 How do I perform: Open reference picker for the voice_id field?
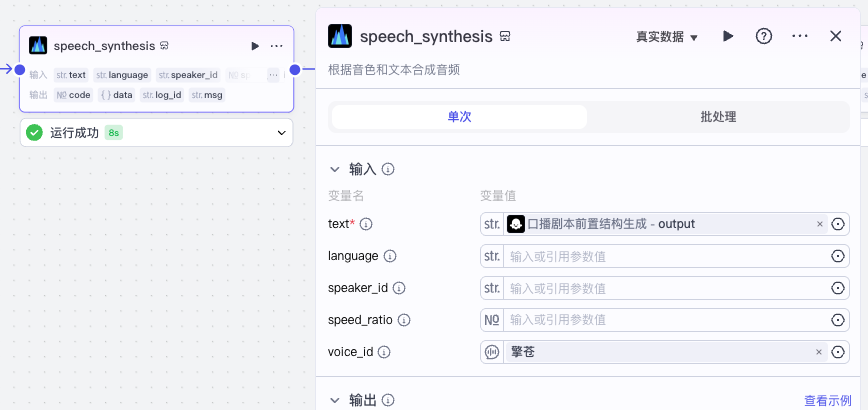tap(838, 352)
